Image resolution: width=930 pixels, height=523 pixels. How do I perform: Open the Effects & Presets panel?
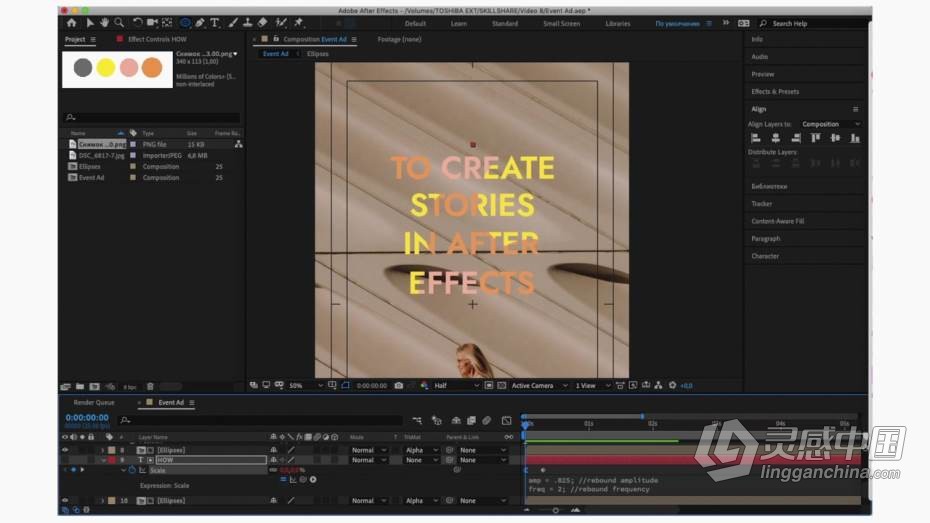[775, 92]
